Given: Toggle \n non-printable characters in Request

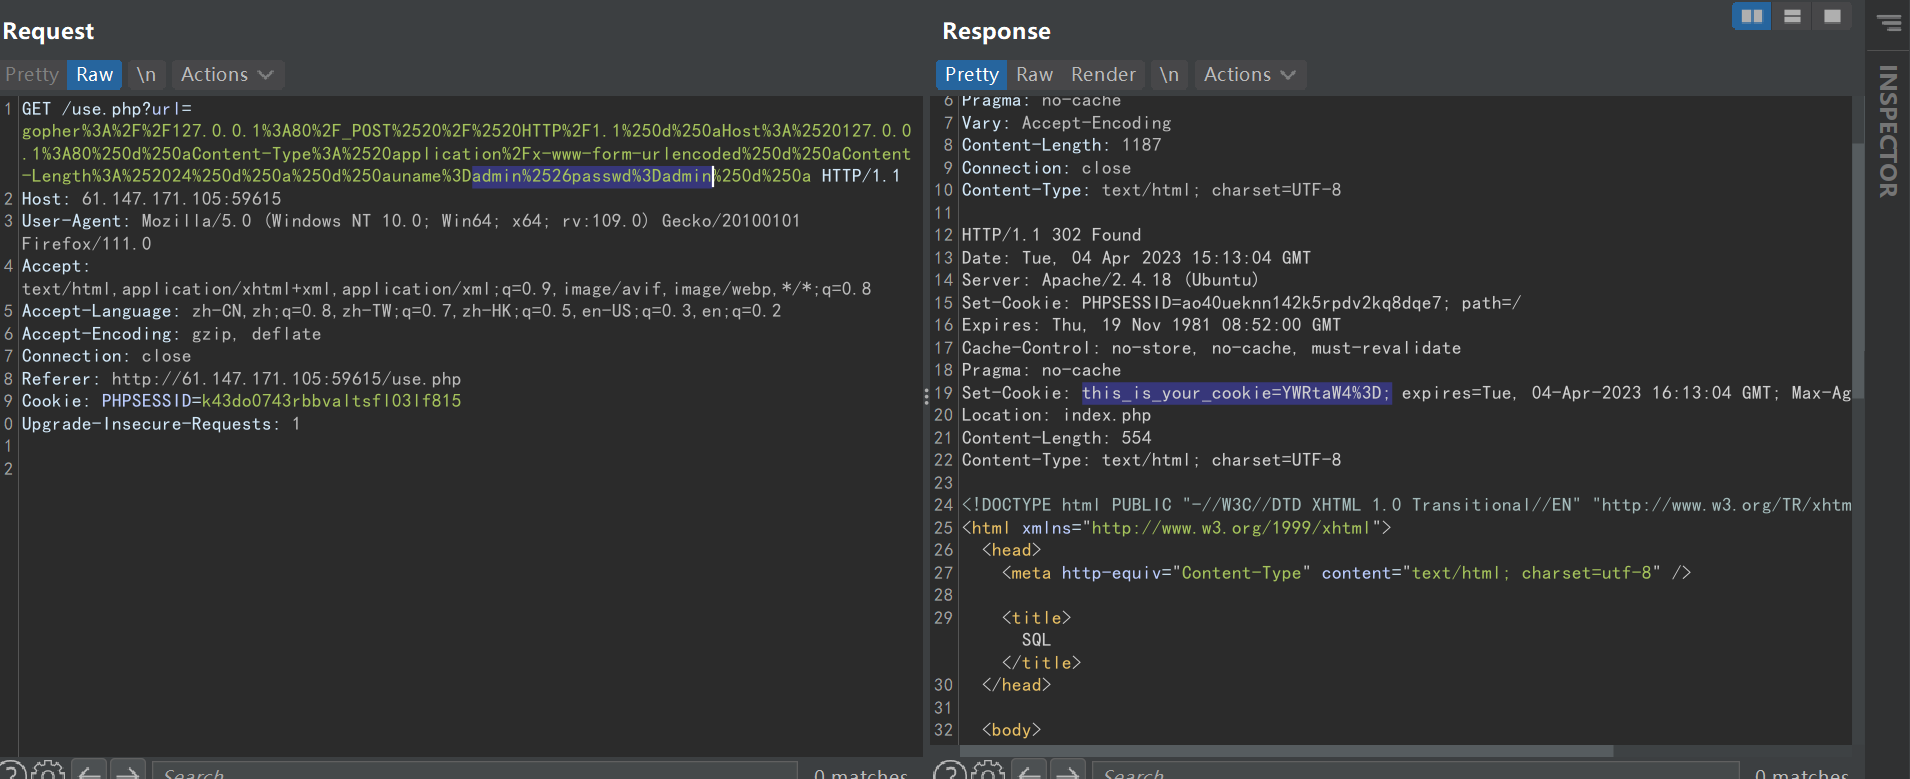Looking at the screenshot, I should [x=146, y=74].
